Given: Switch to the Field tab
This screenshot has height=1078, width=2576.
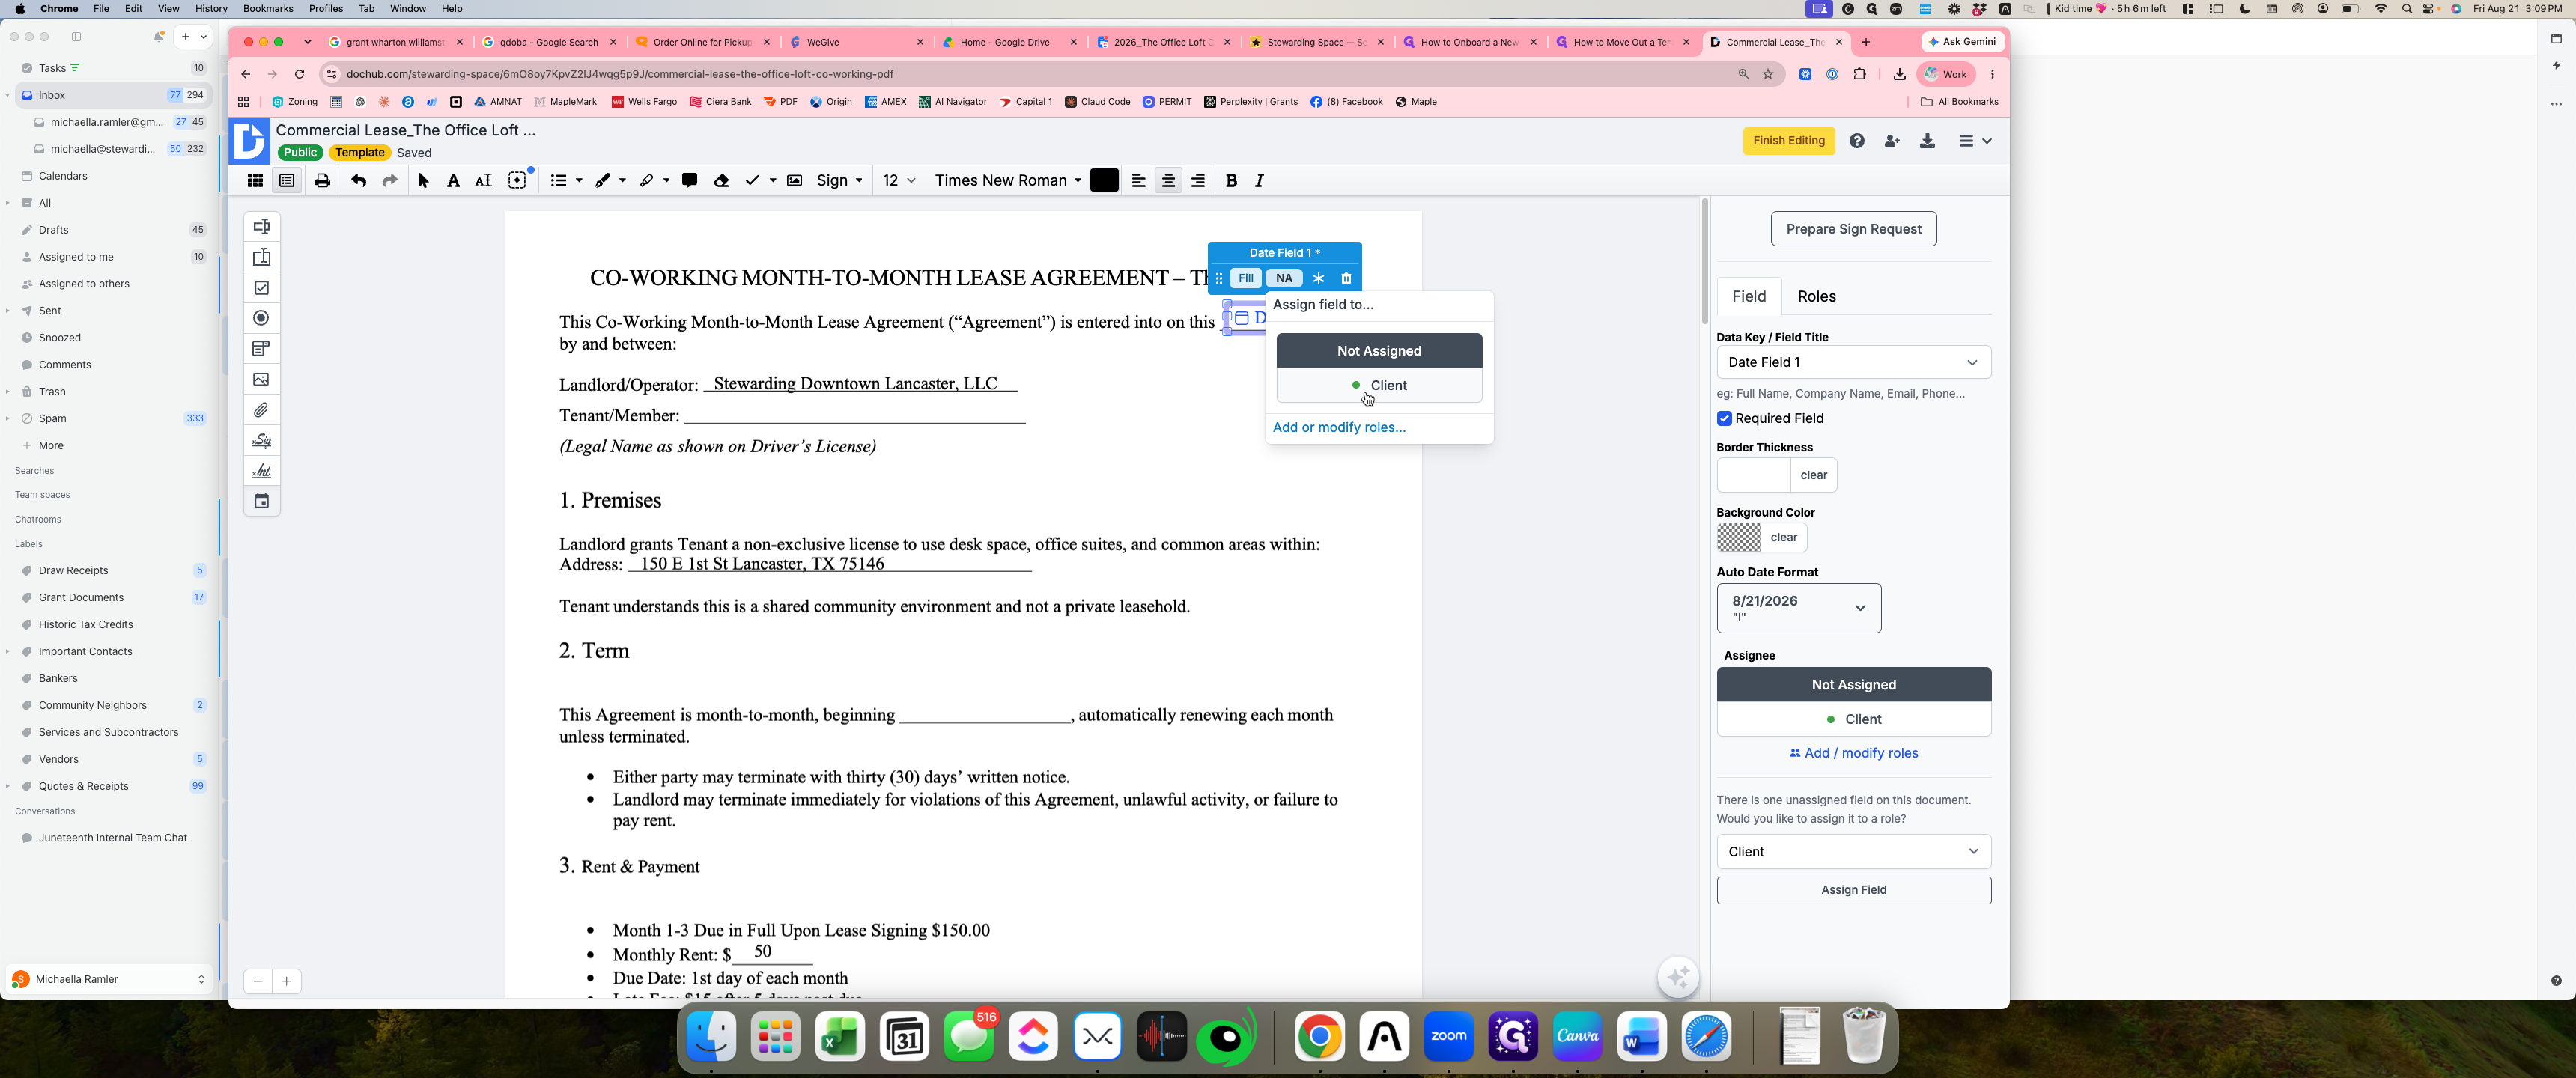Looking at the screenshot, I should [x=1748, y=297].
